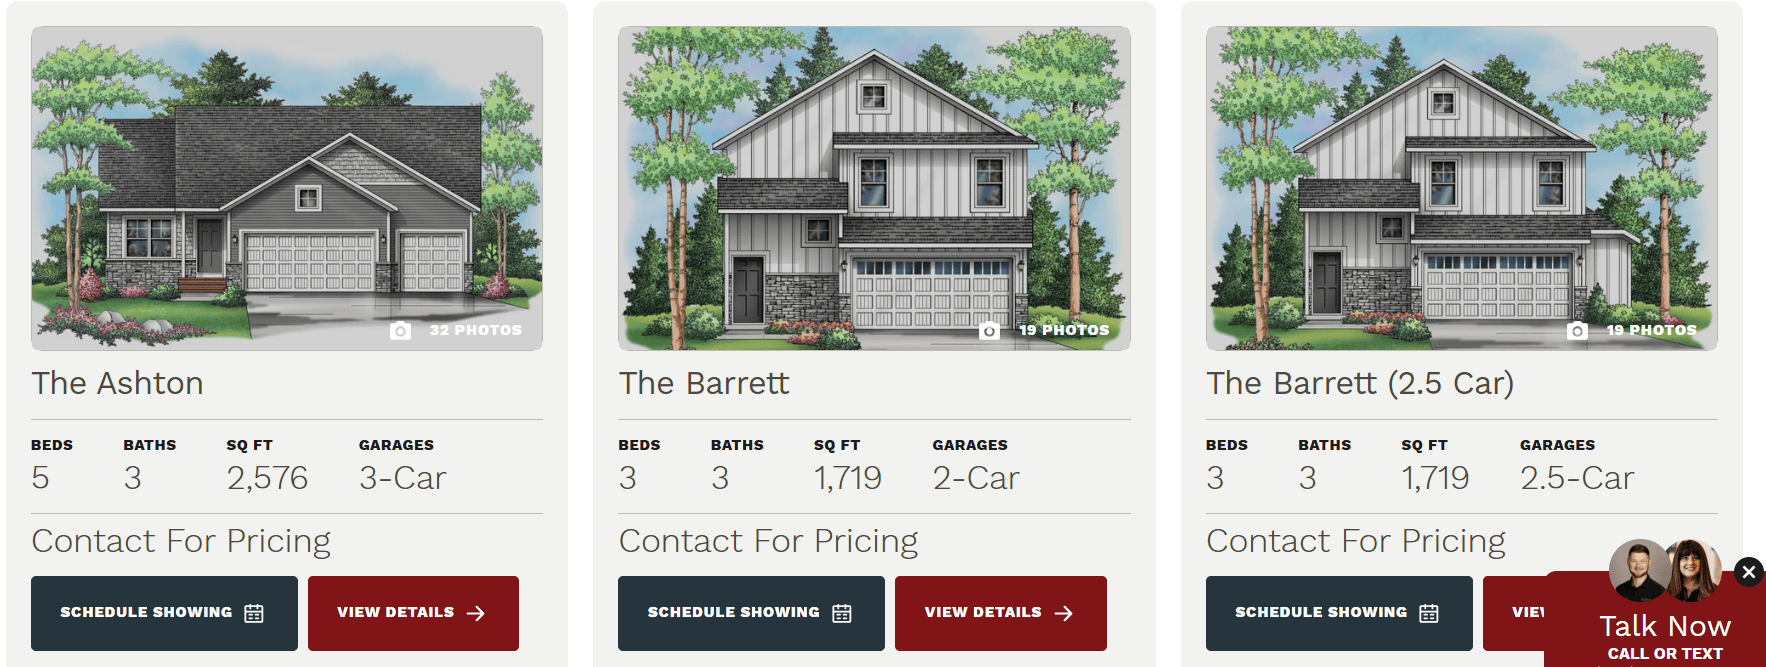Open The Barrett title link
1766x667 pixels.
click(x=704, y=383)
